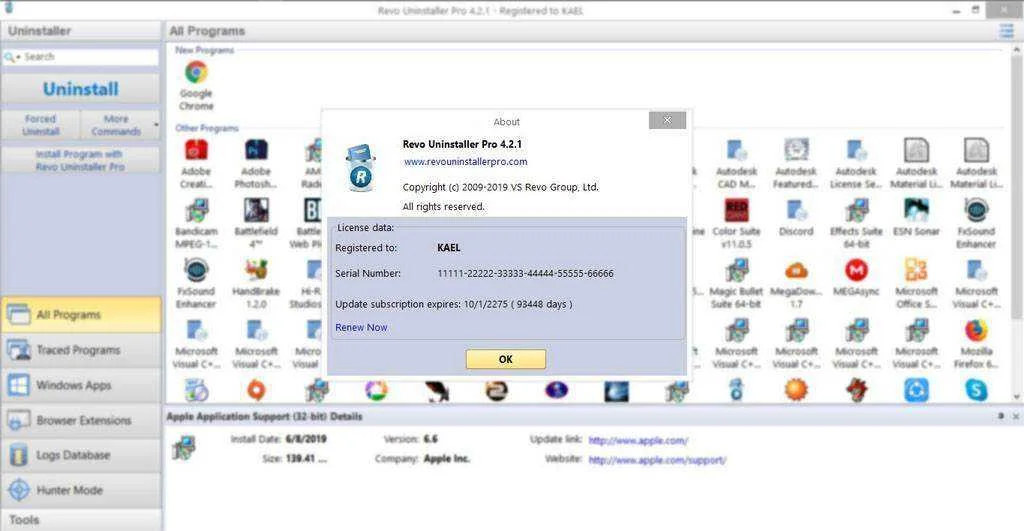Click the New Programs group header
The width and height of the screenshot is (1024, 531).
tap(204, 50)
